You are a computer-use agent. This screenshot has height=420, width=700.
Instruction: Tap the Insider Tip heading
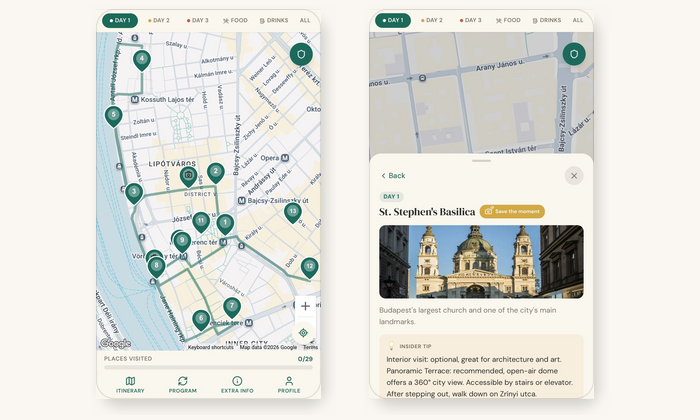pyautogui.click(x=415, y=346)
